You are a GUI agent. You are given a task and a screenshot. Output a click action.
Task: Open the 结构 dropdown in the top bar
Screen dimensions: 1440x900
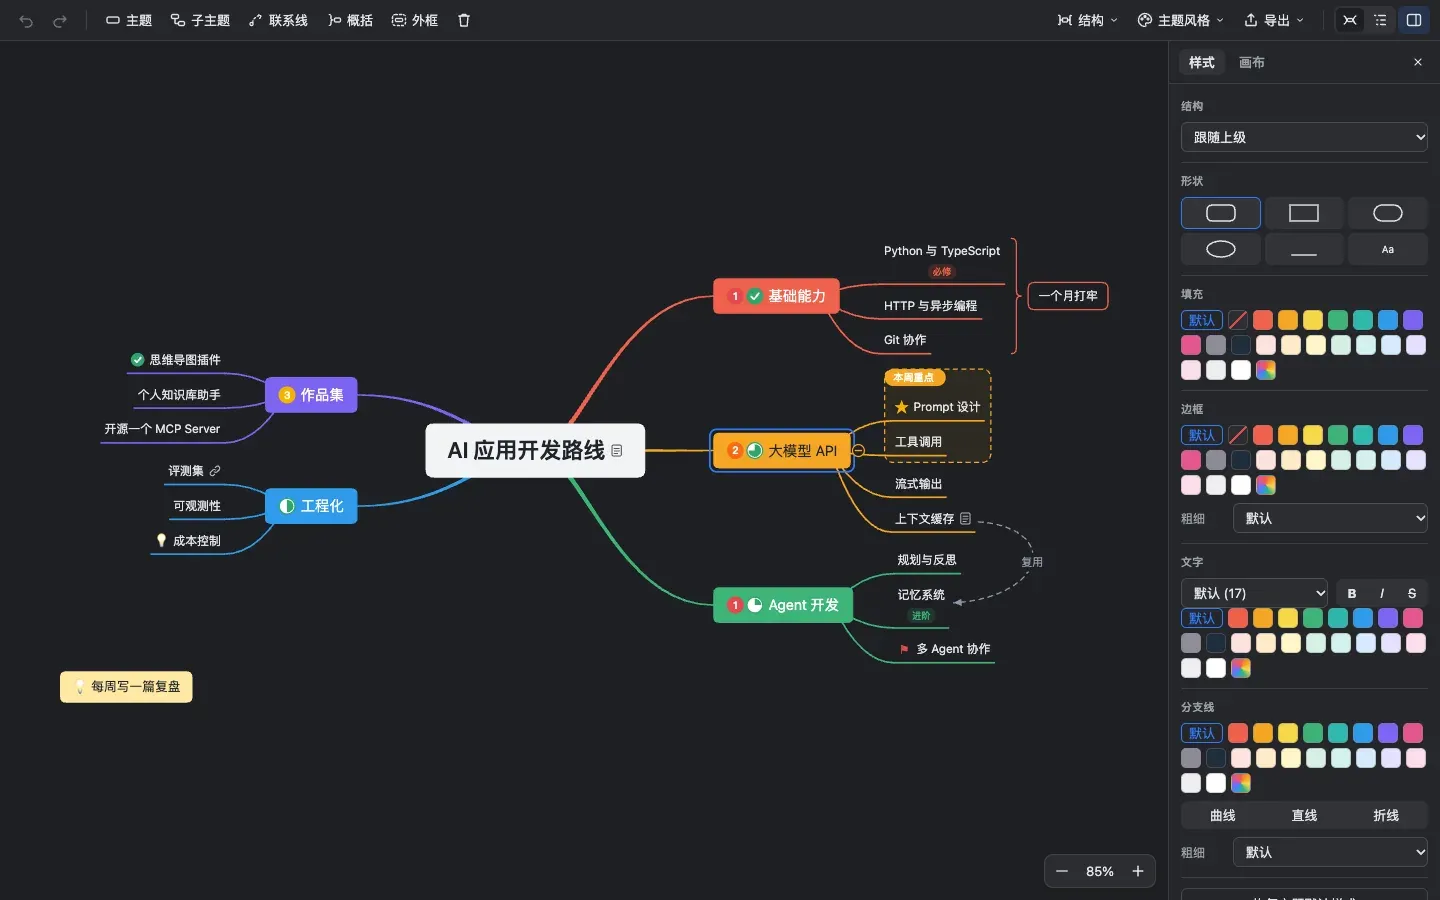pos(1088,20)
